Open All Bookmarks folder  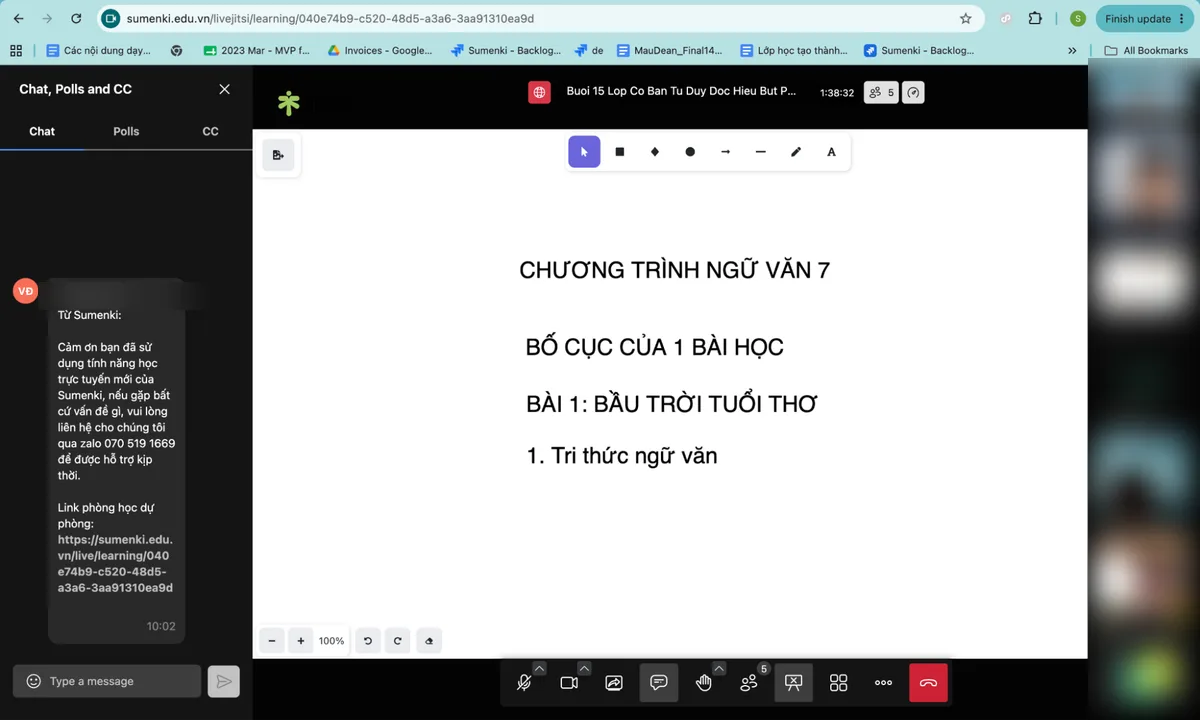click(1146, 50)
